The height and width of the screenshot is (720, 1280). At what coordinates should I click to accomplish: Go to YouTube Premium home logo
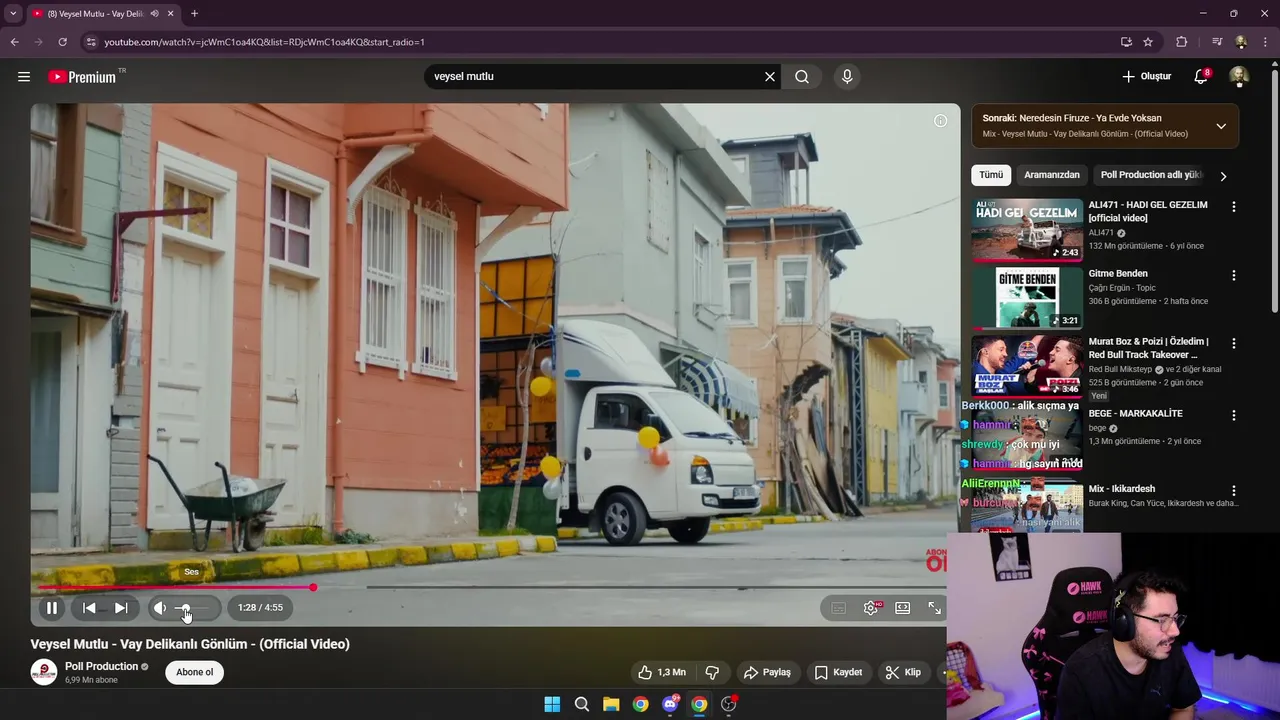[83, 76]
